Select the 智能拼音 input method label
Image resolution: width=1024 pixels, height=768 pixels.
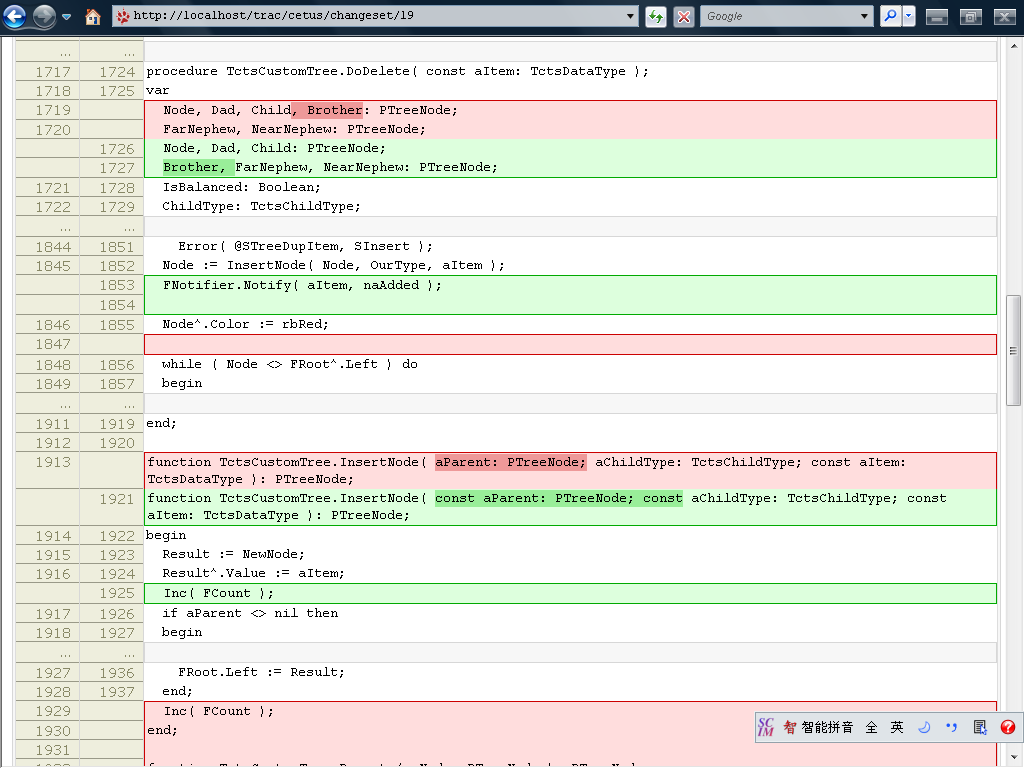[827, 728]
